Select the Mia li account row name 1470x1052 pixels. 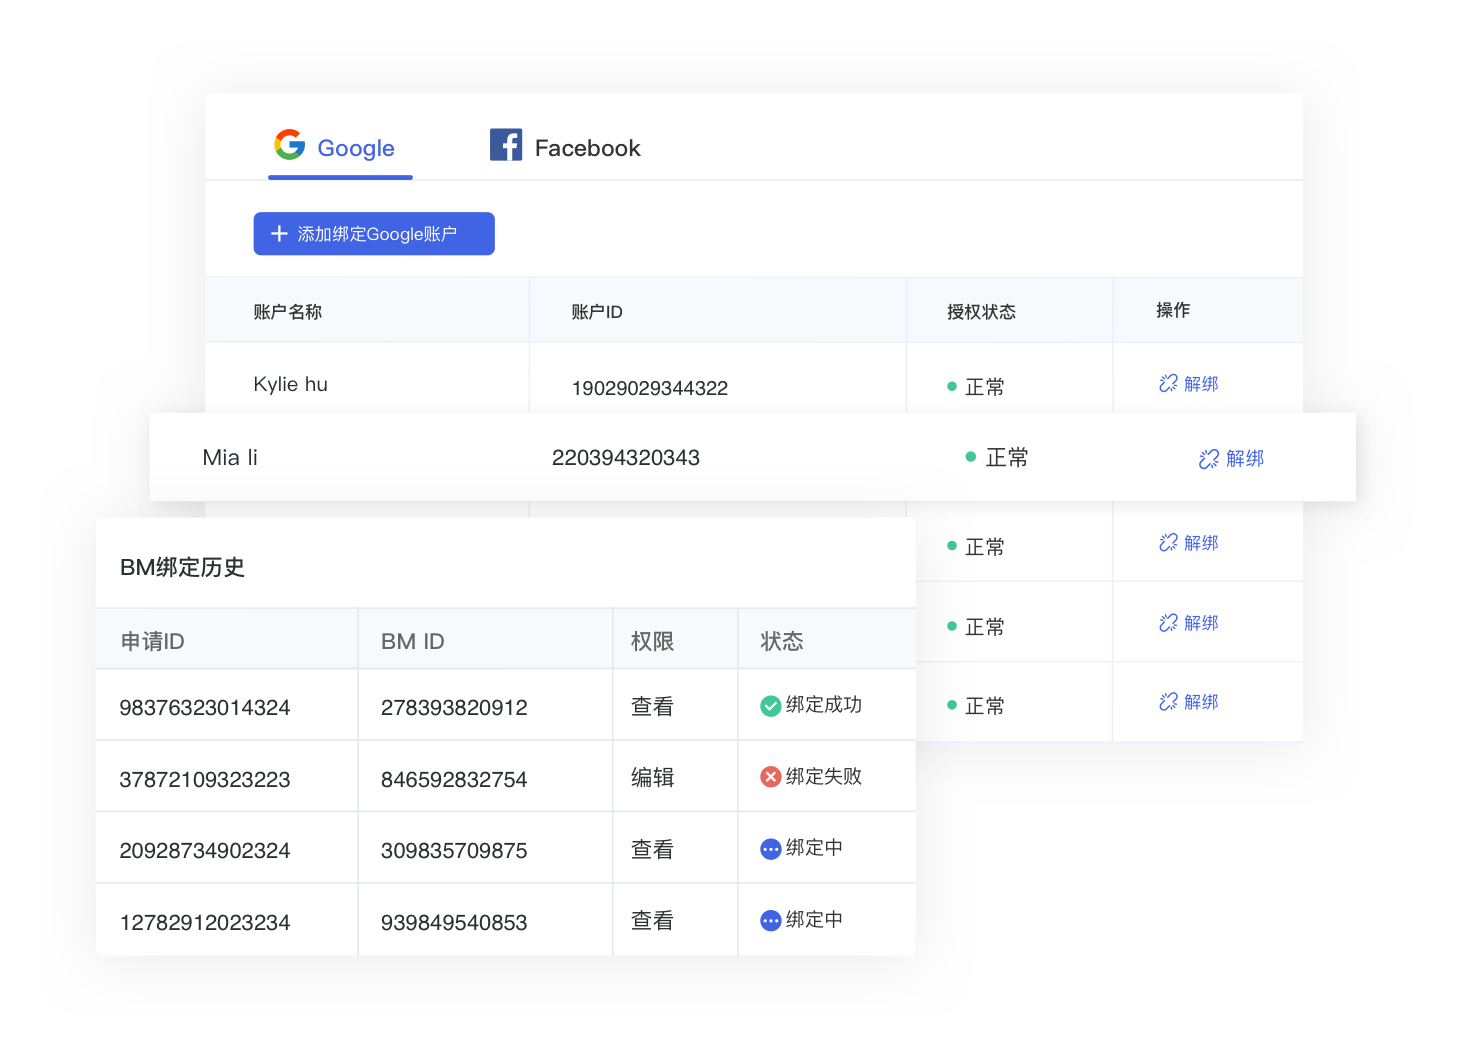tap(230, 458)
